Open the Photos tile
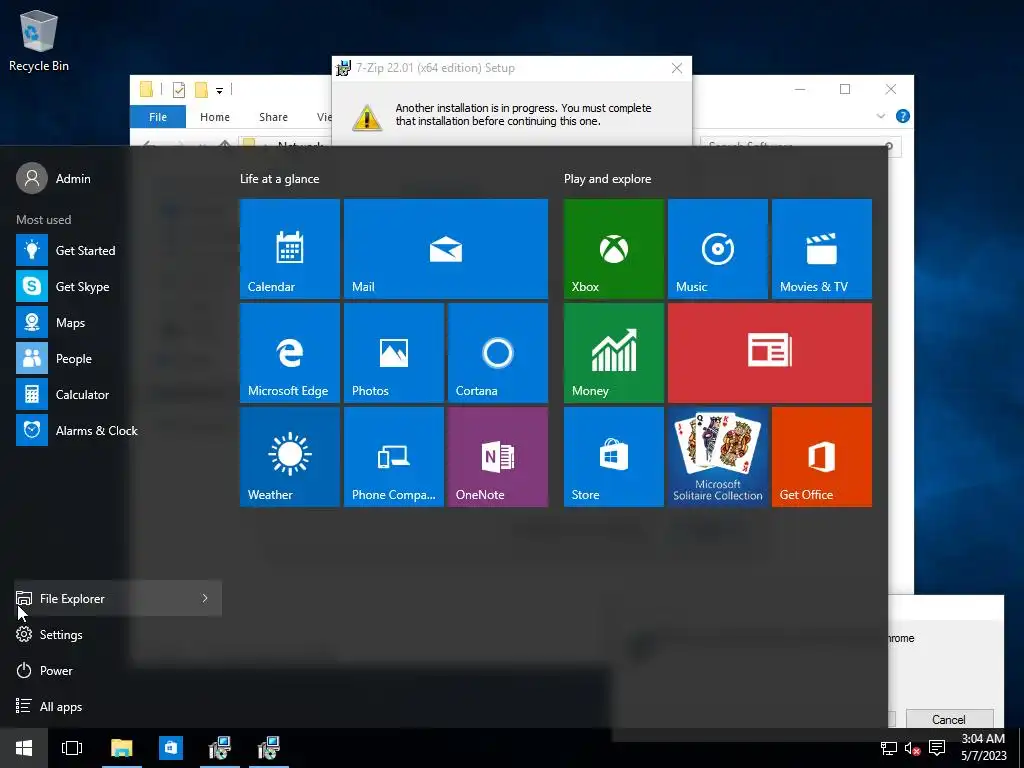1024x768 pixels. pyautogui.click(x=394, y=353)
